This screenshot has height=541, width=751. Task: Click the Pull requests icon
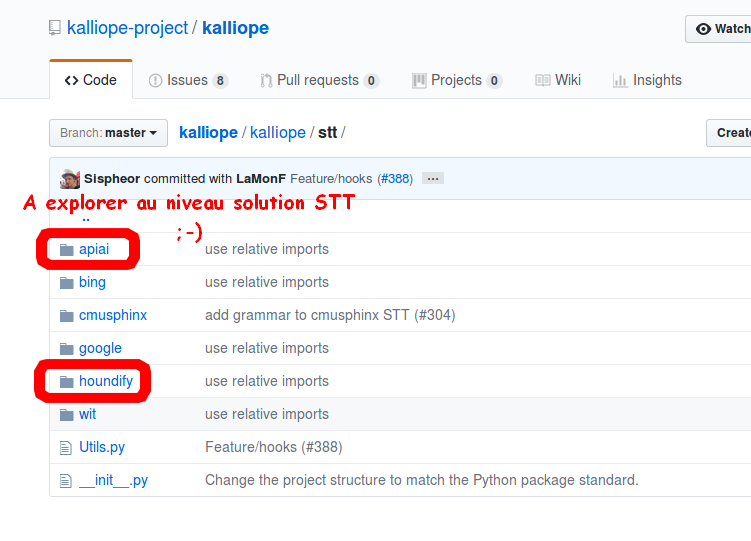[x=266, y=80]
